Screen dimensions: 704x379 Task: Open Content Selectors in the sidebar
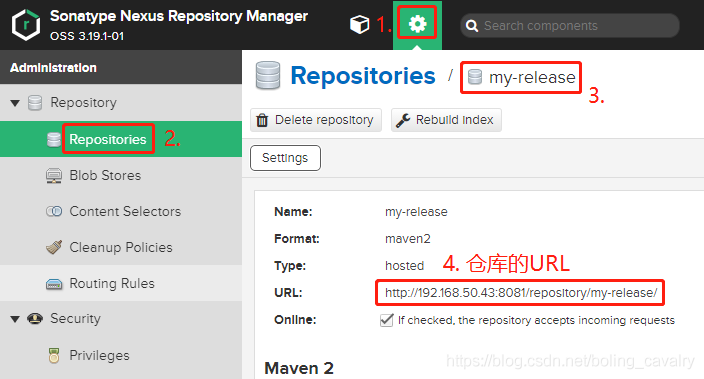click(125, 211)
